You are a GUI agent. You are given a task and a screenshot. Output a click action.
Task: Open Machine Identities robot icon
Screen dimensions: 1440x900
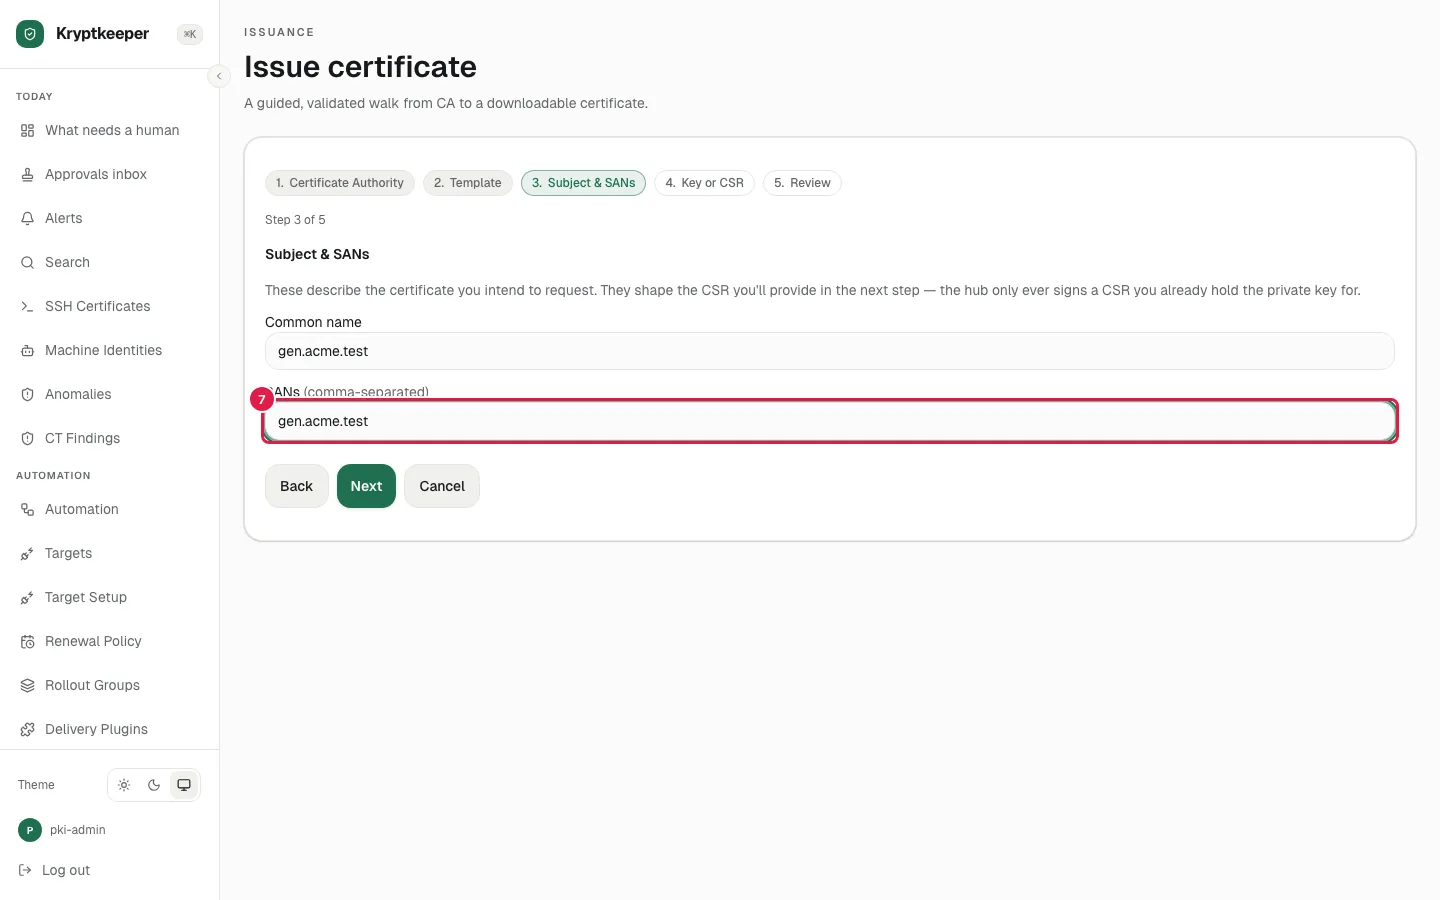coord(28,351)
